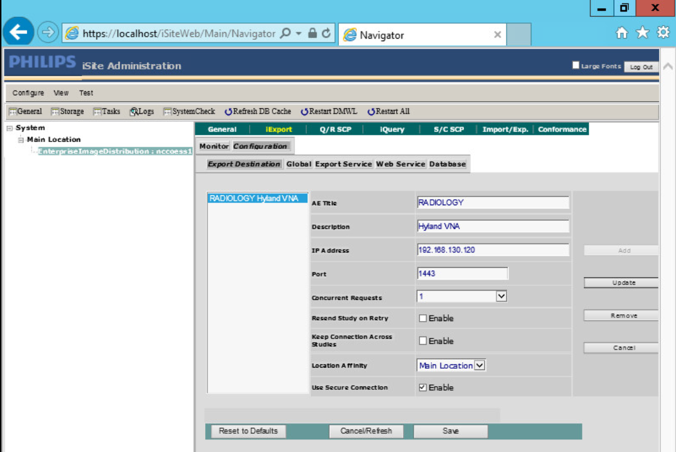Click the Save button
Viewport: 676px width, 452px height.
coord(451,431)
